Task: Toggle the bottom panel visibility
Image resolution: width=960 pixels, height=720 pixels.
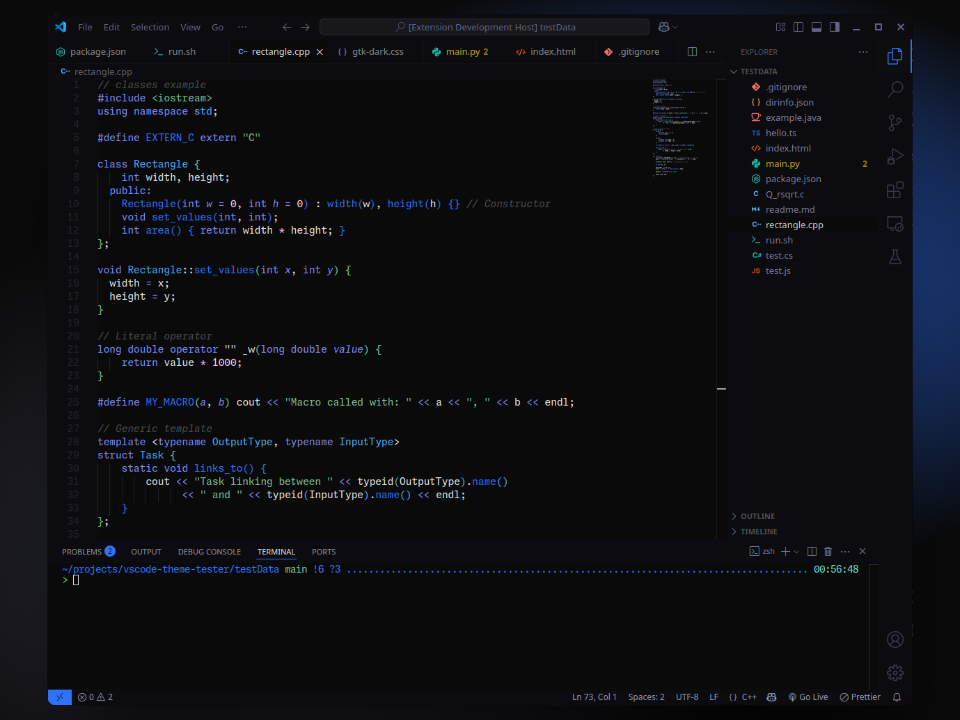Action: pos(816,27)
